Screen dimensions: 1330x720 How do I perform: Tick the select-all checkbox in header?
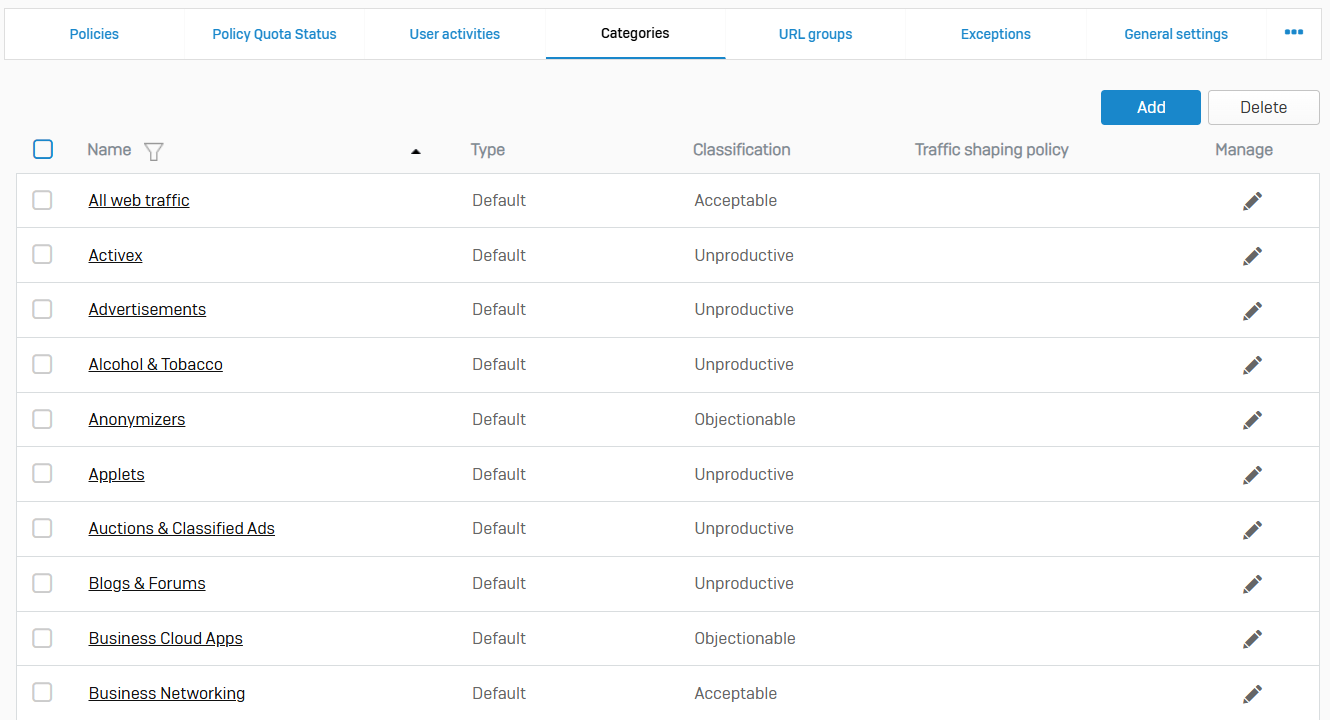pos(43,149)
